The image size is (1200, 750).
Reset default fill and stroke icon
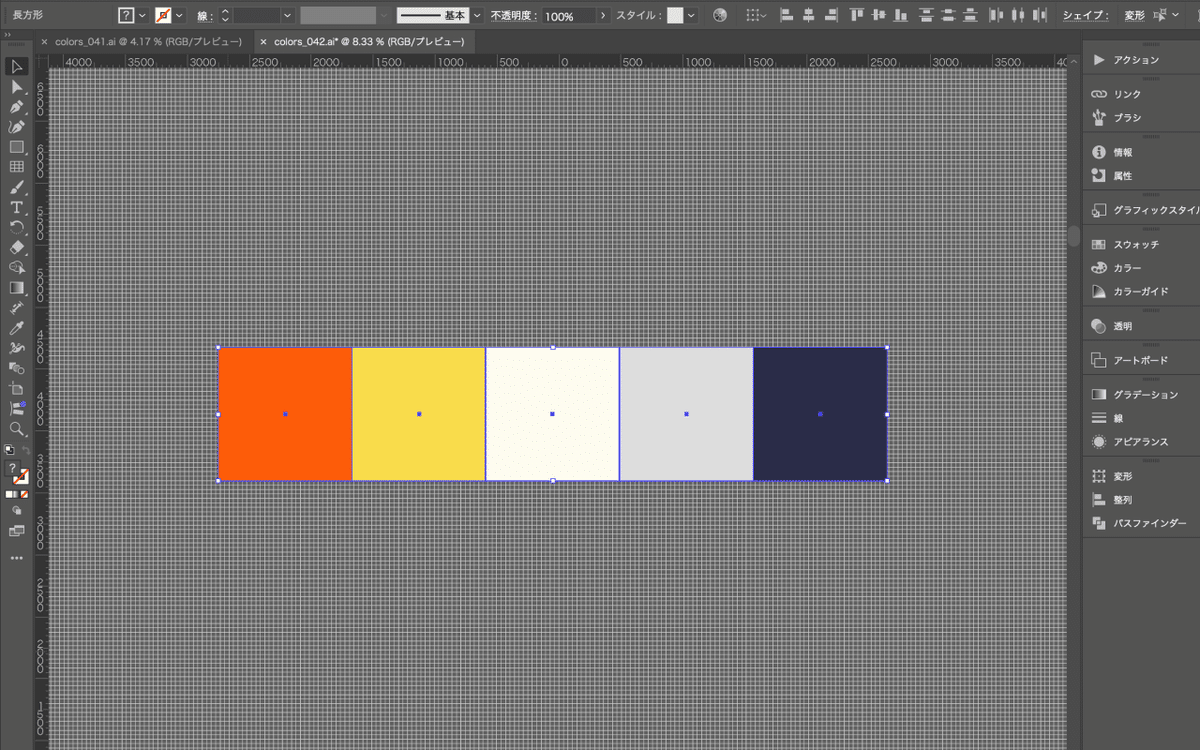(x=9, y=449)
